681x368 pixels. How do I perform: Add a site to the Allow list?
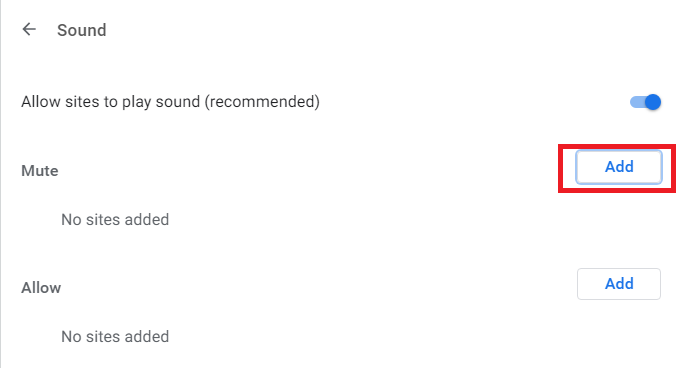coord(619,284)
